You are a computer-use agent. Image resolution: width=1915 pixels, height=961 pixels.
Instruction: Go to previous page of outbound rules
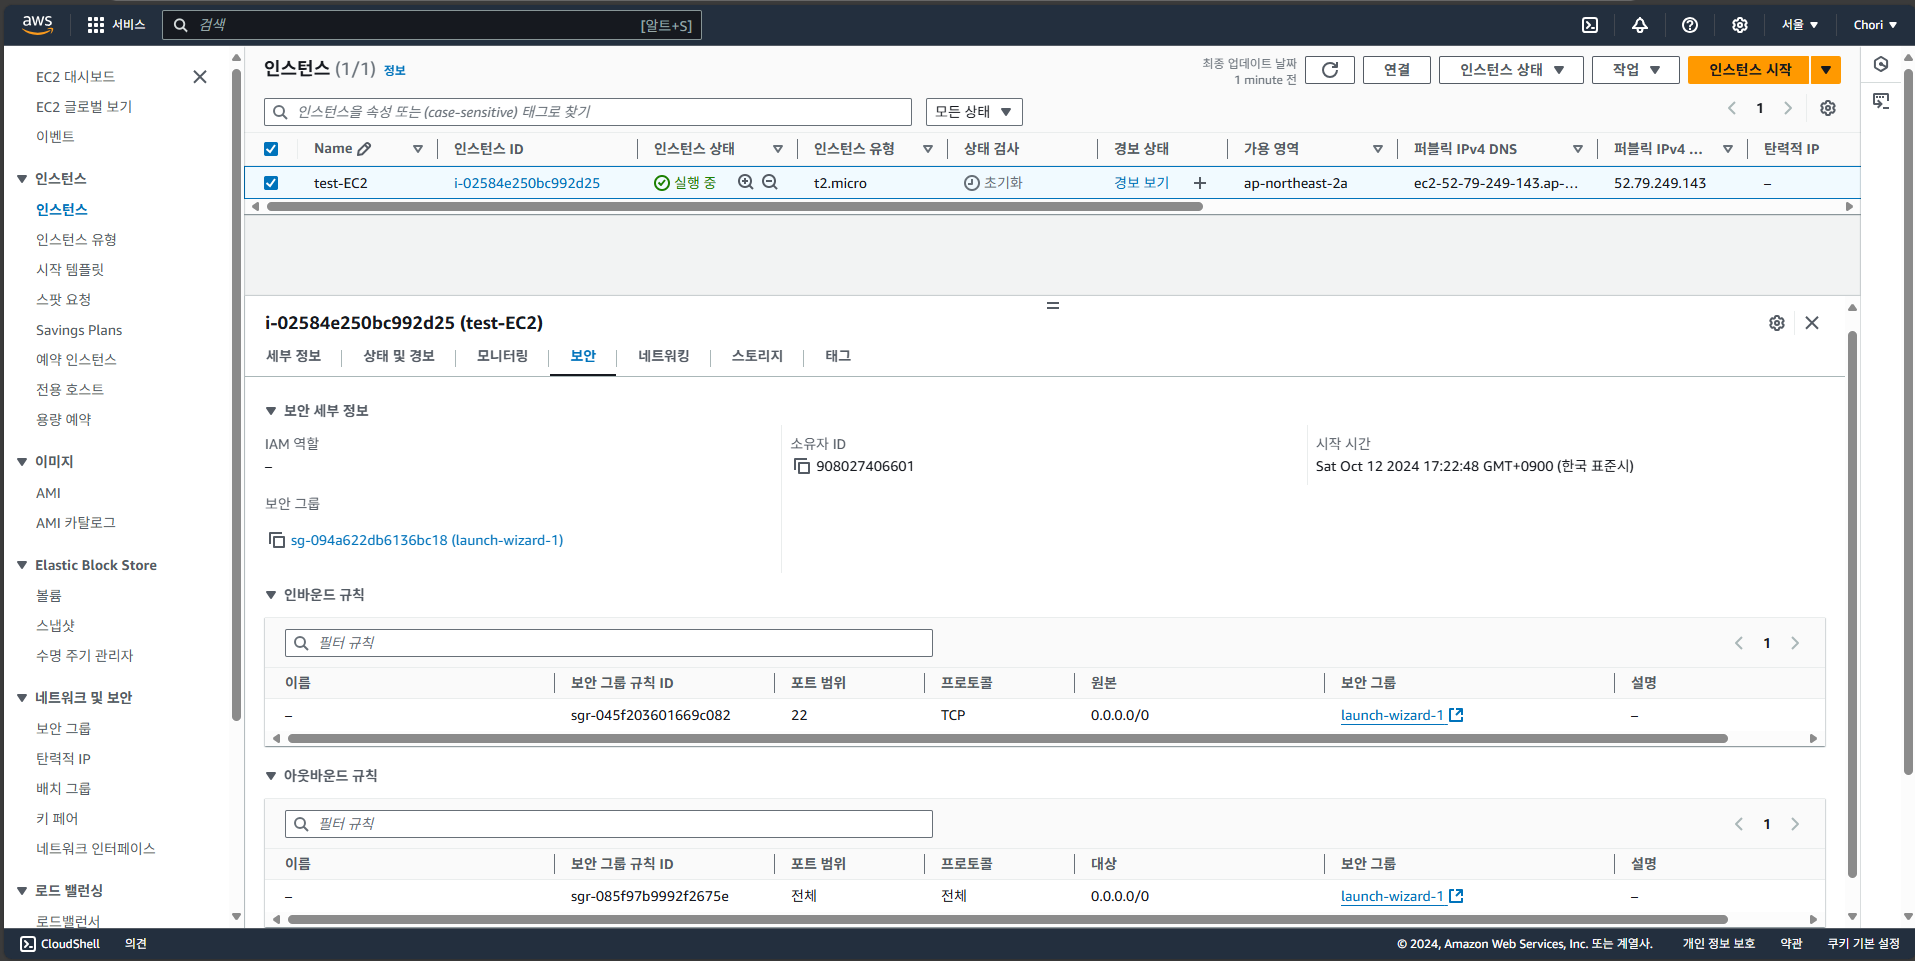point(1739,824)
